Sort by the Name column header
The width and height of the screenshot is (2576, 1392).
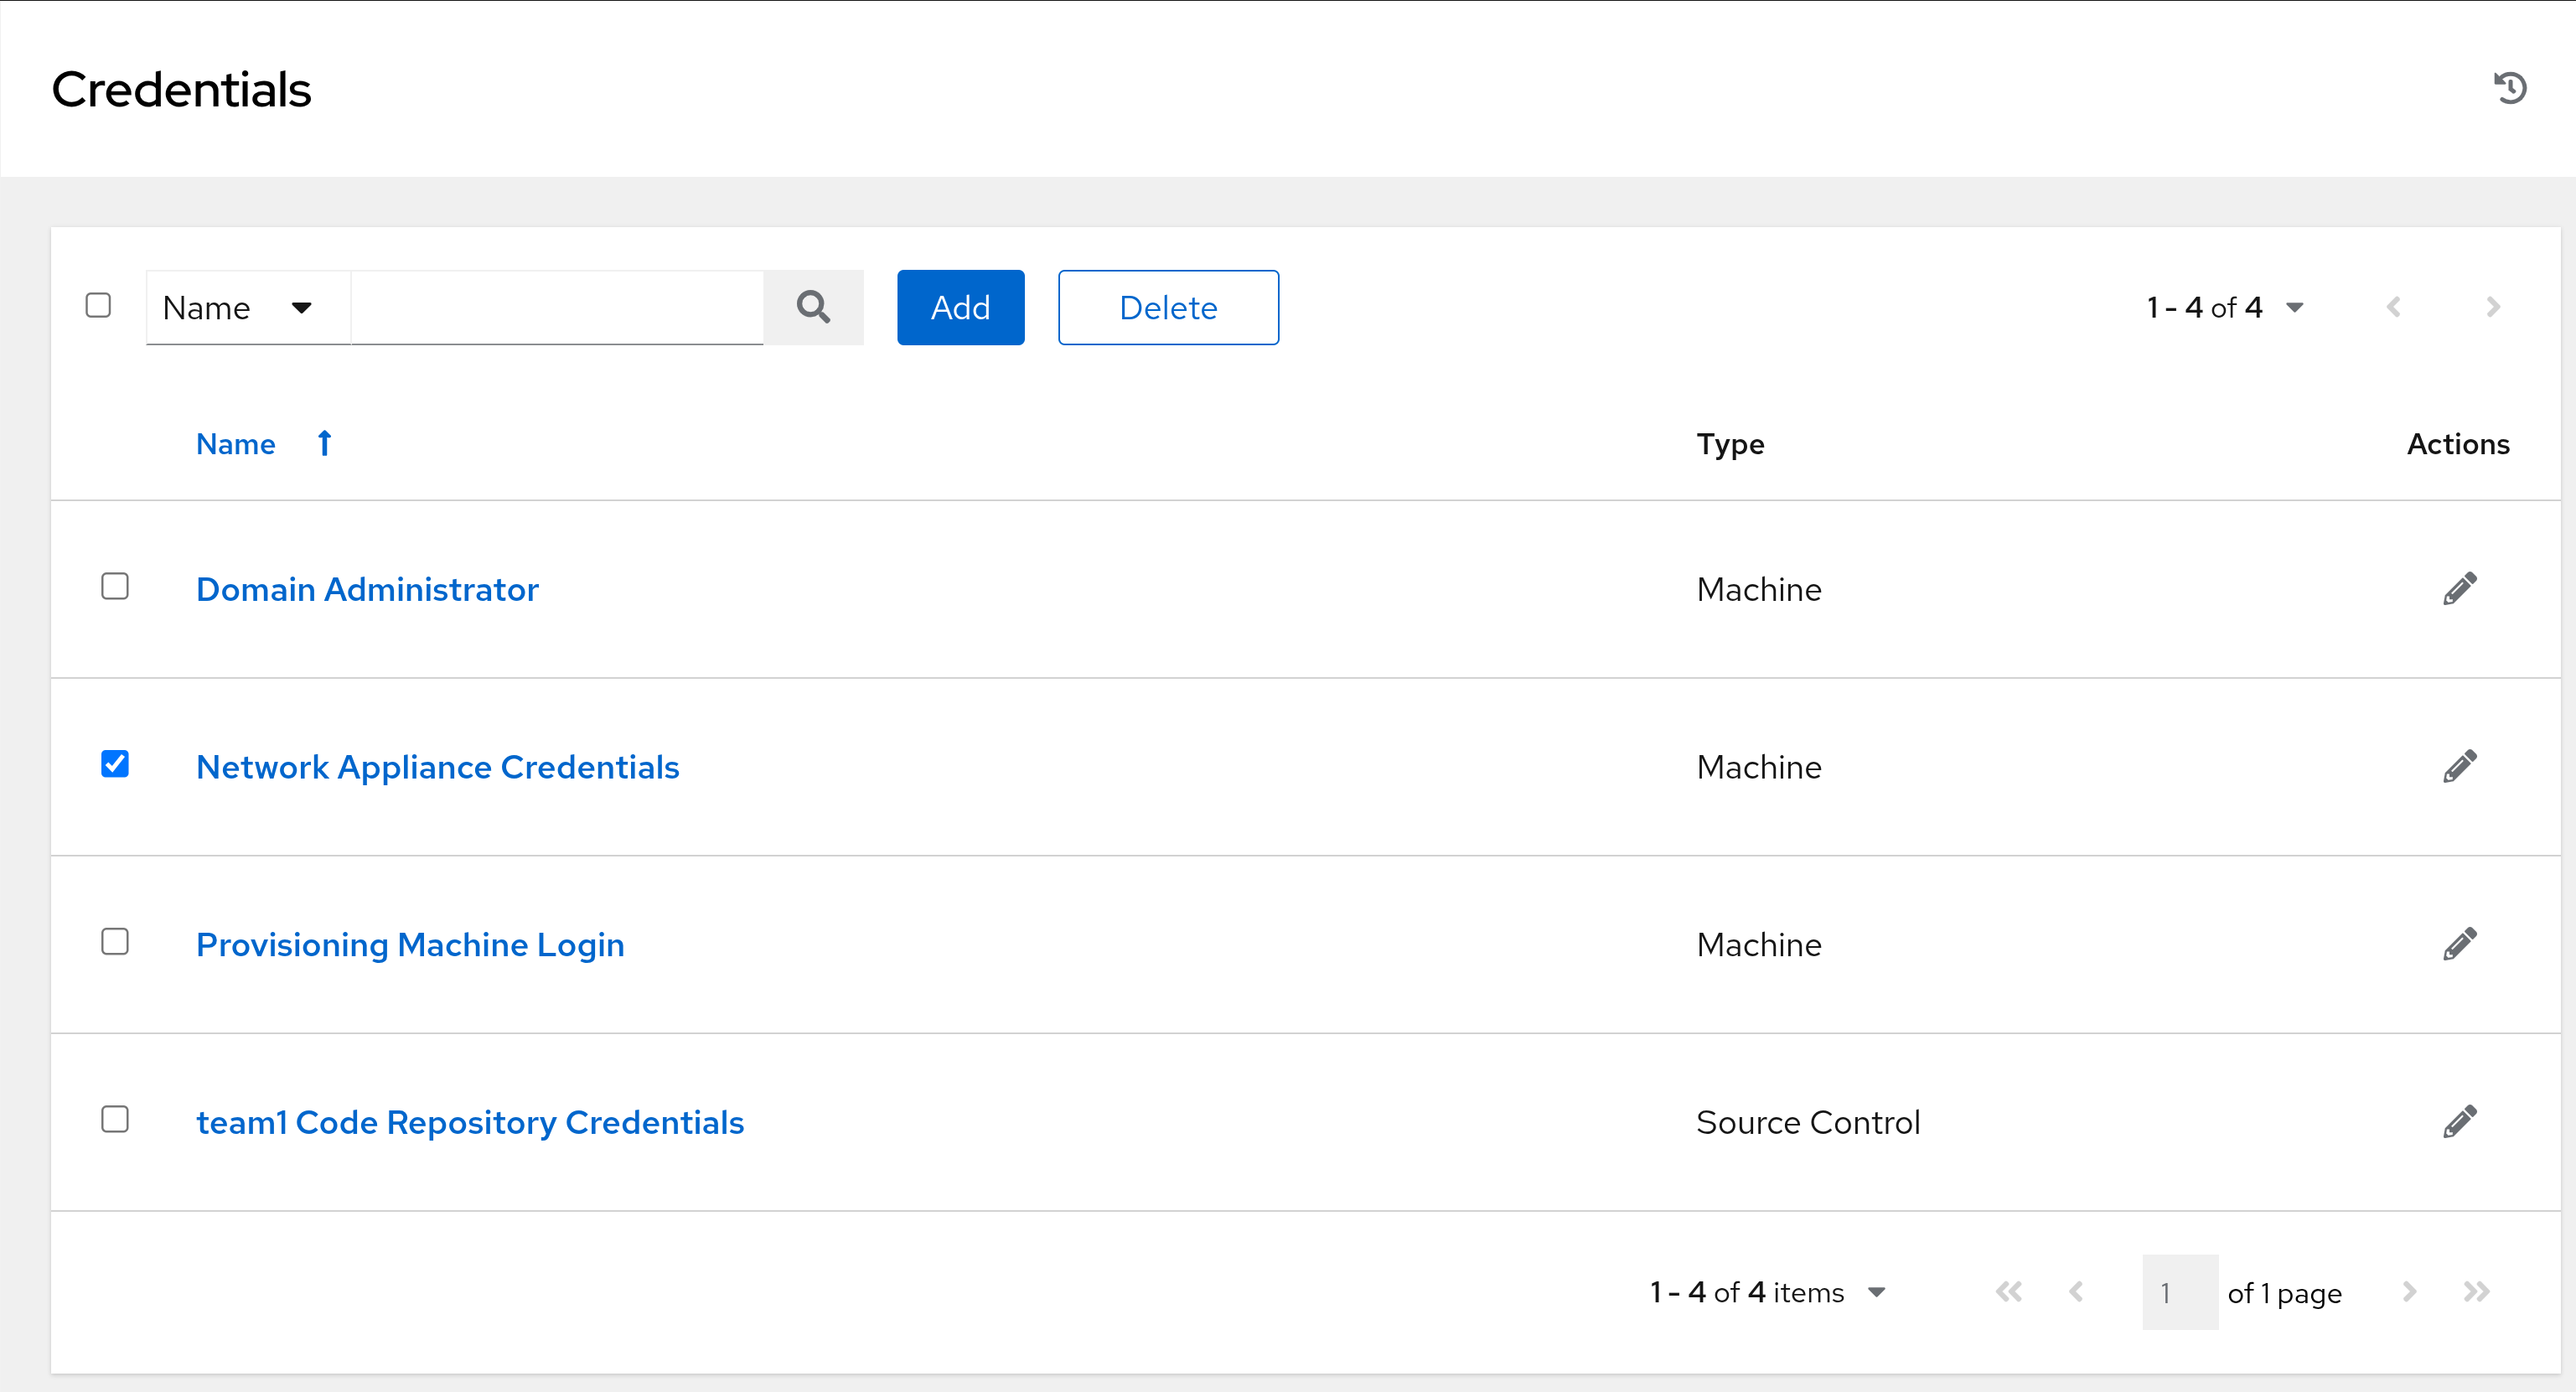(x=235, y=443)
